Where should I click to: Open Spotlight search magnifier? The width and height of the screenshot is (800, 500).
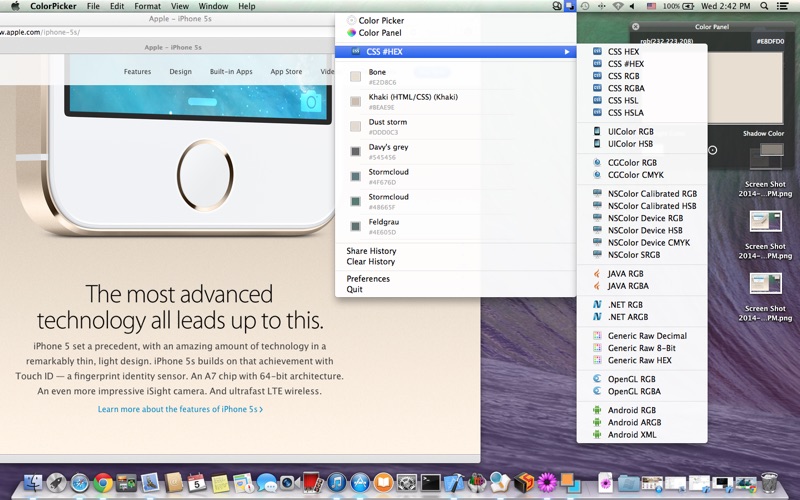tap(764, 6)
